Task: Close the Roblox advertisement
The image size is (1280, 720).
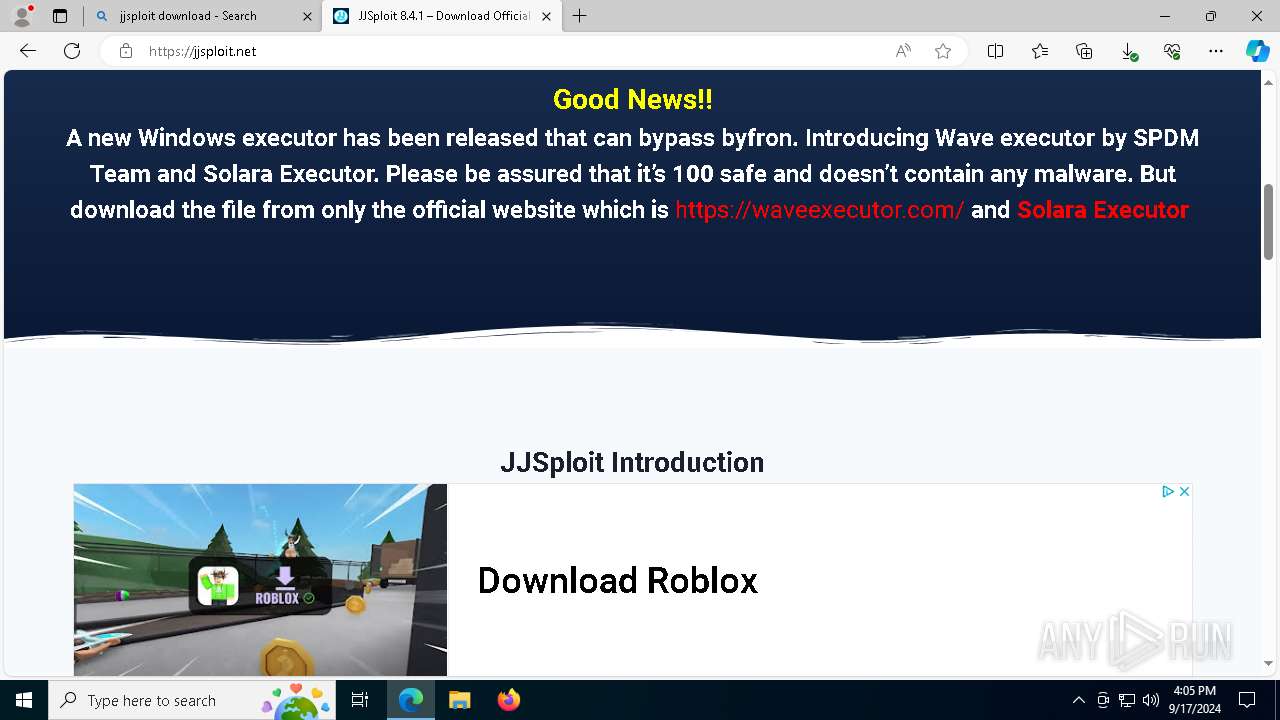Action: (x=1184, y=491)
